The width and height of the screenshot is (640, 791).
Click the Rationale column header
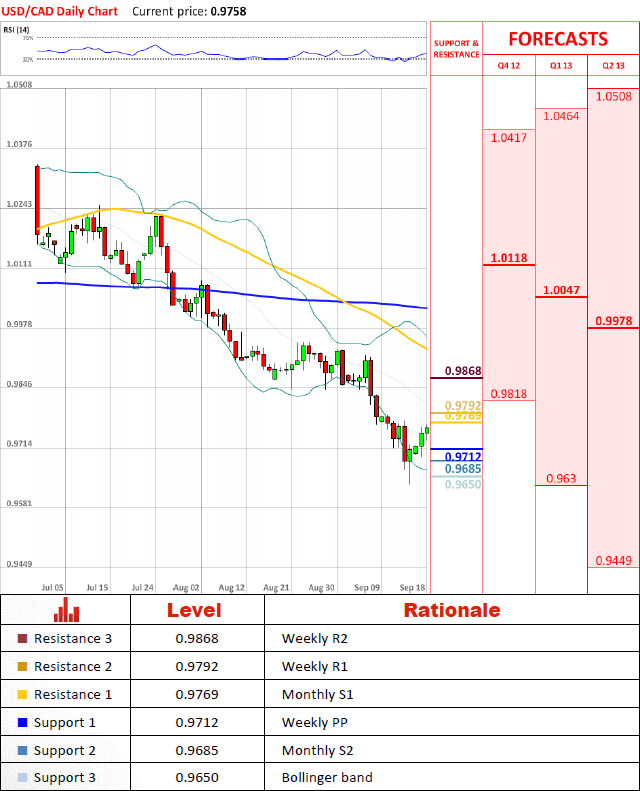click(451, 610)
